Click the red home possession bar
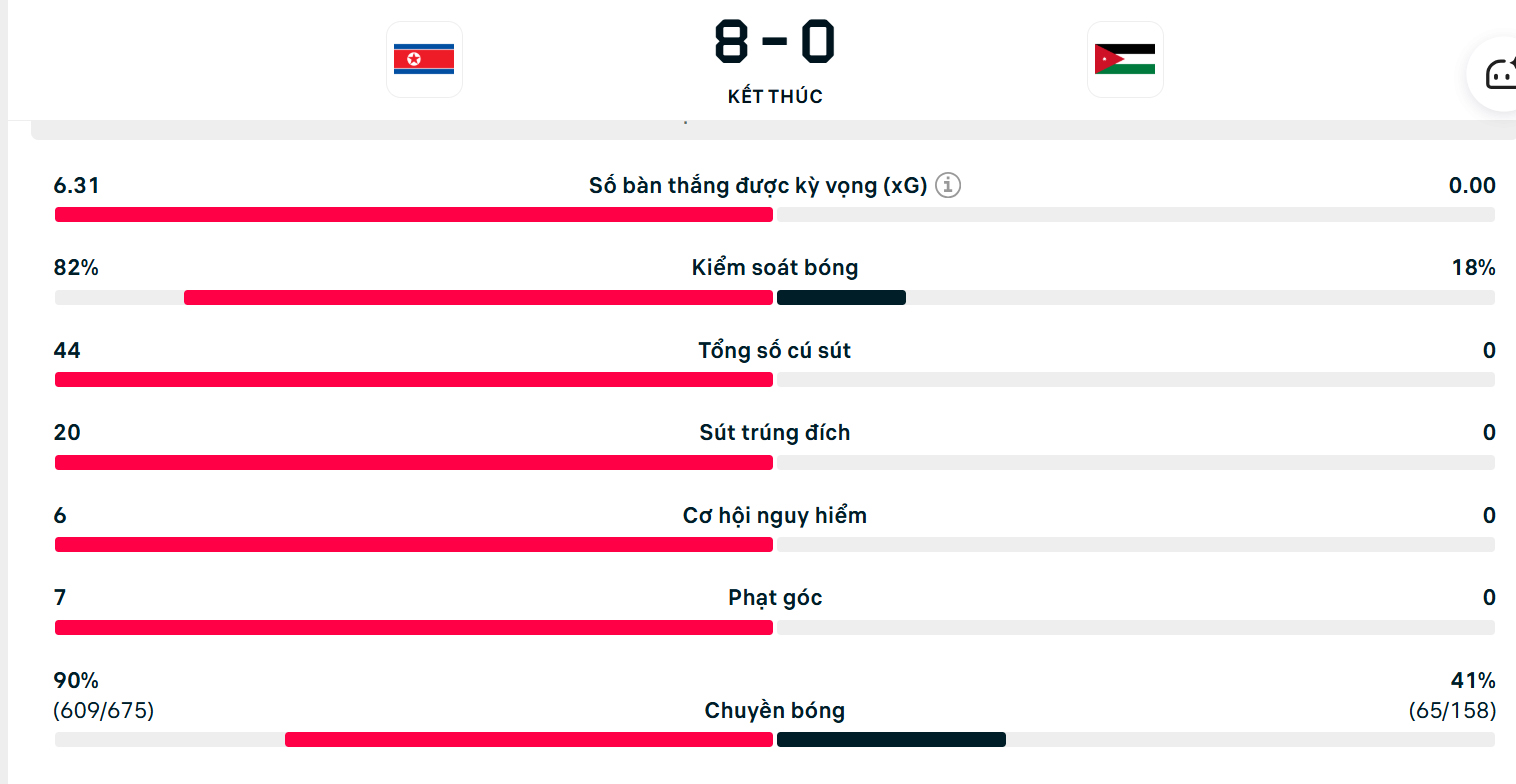 coord(478,297)
